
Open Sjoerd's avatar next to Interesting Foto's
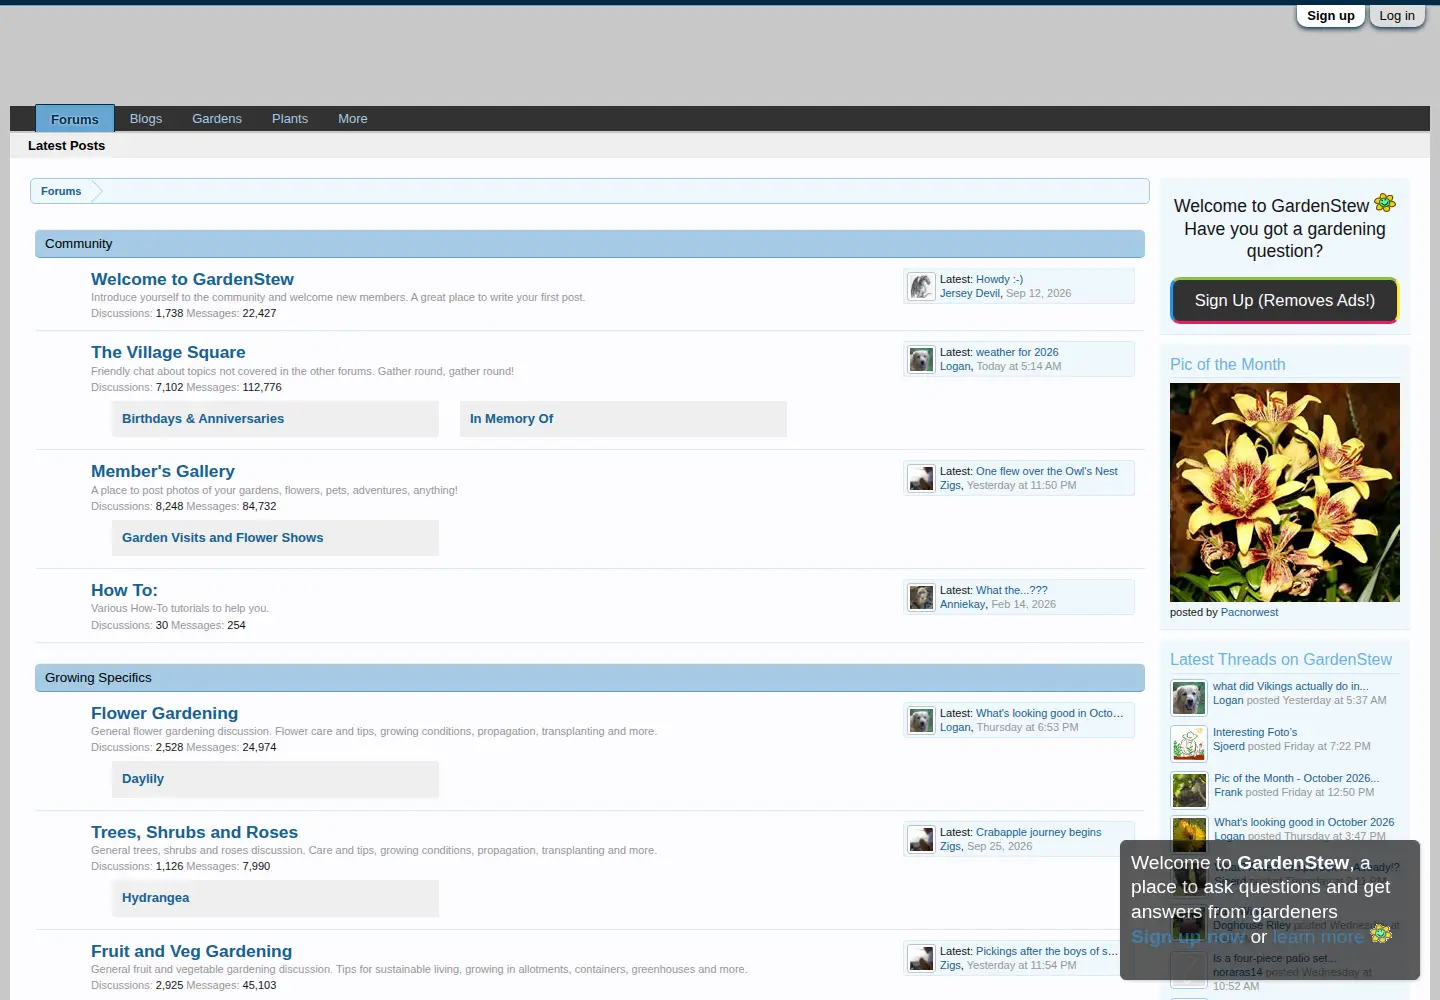[1189, 744]
